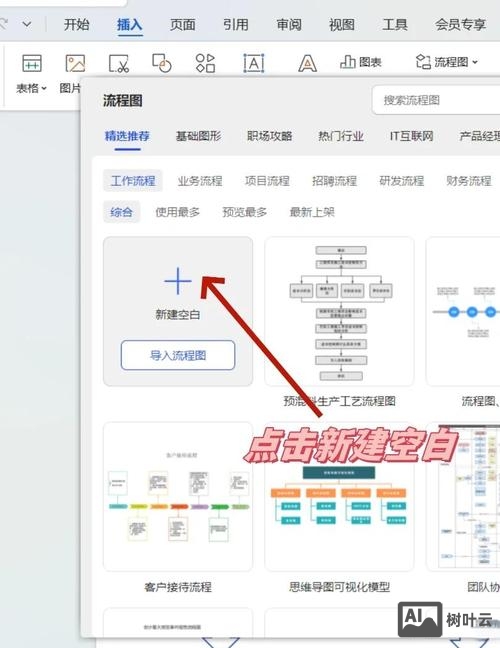The height and width of the screenshot is (648, 500).
Task: Select the 精选推荐 category tab
Action: pyautogui.click(x=127, y=136)
